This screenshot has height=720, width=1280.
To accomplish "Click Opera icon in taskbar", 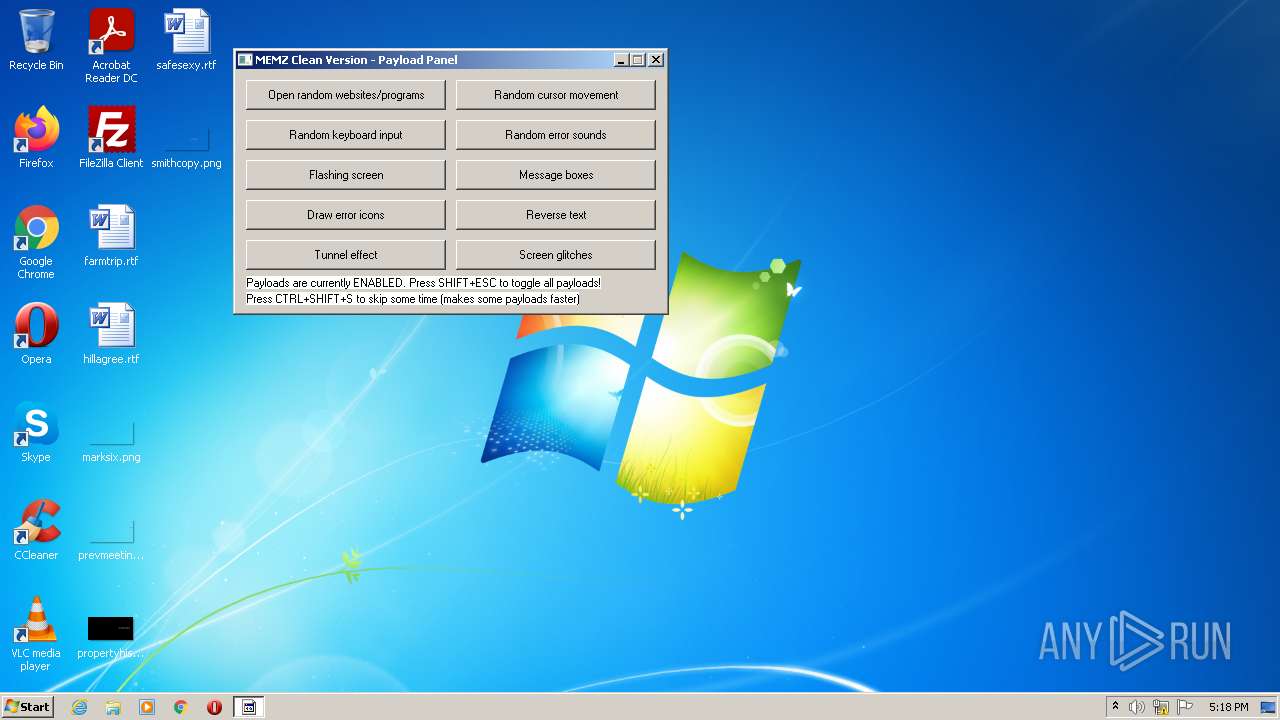I will 214,707.
